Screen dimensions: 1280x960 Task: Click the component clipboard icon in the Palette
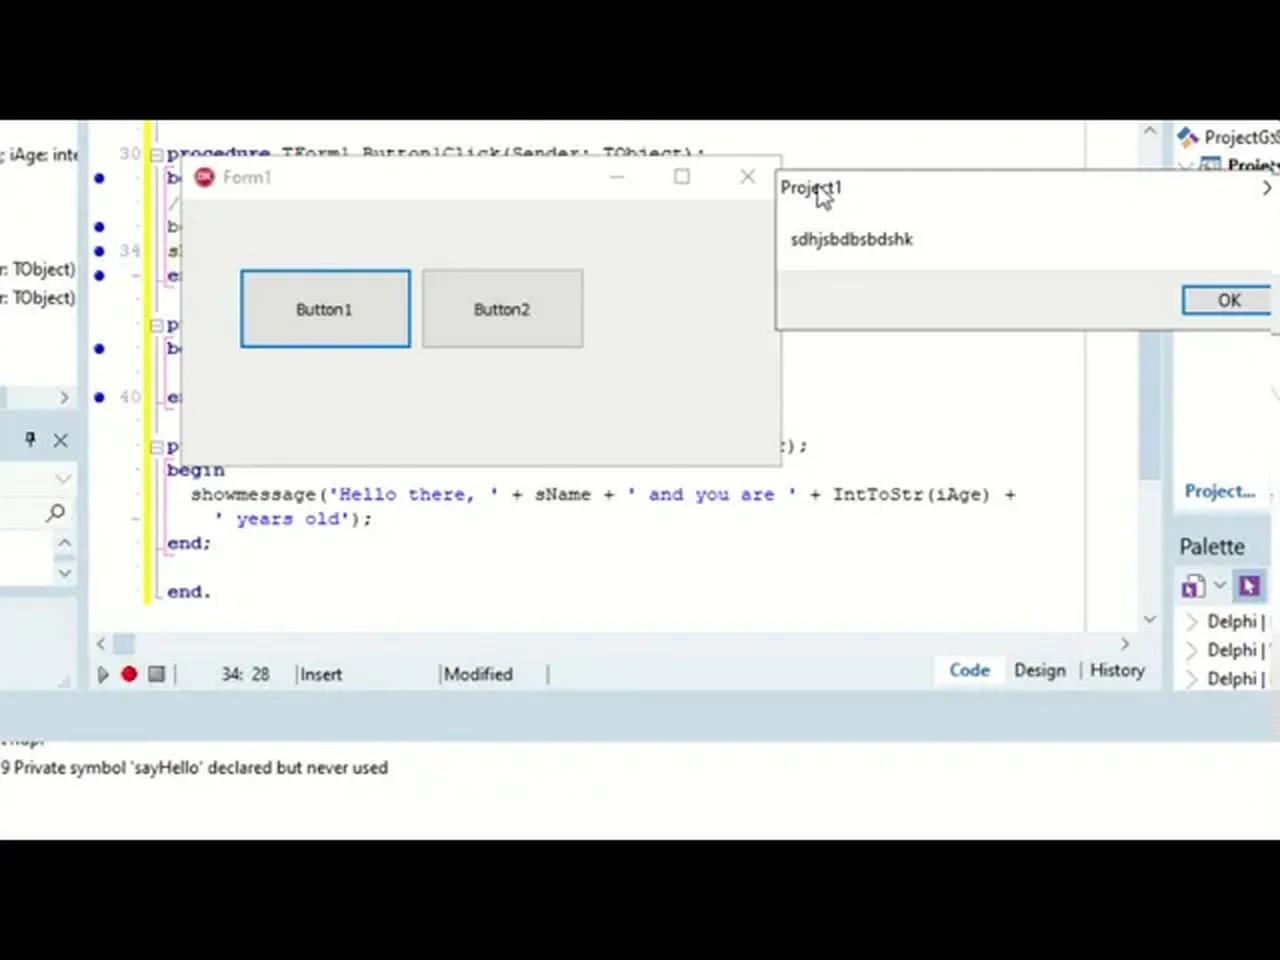pyautogui.click(x=1193, y=586)
